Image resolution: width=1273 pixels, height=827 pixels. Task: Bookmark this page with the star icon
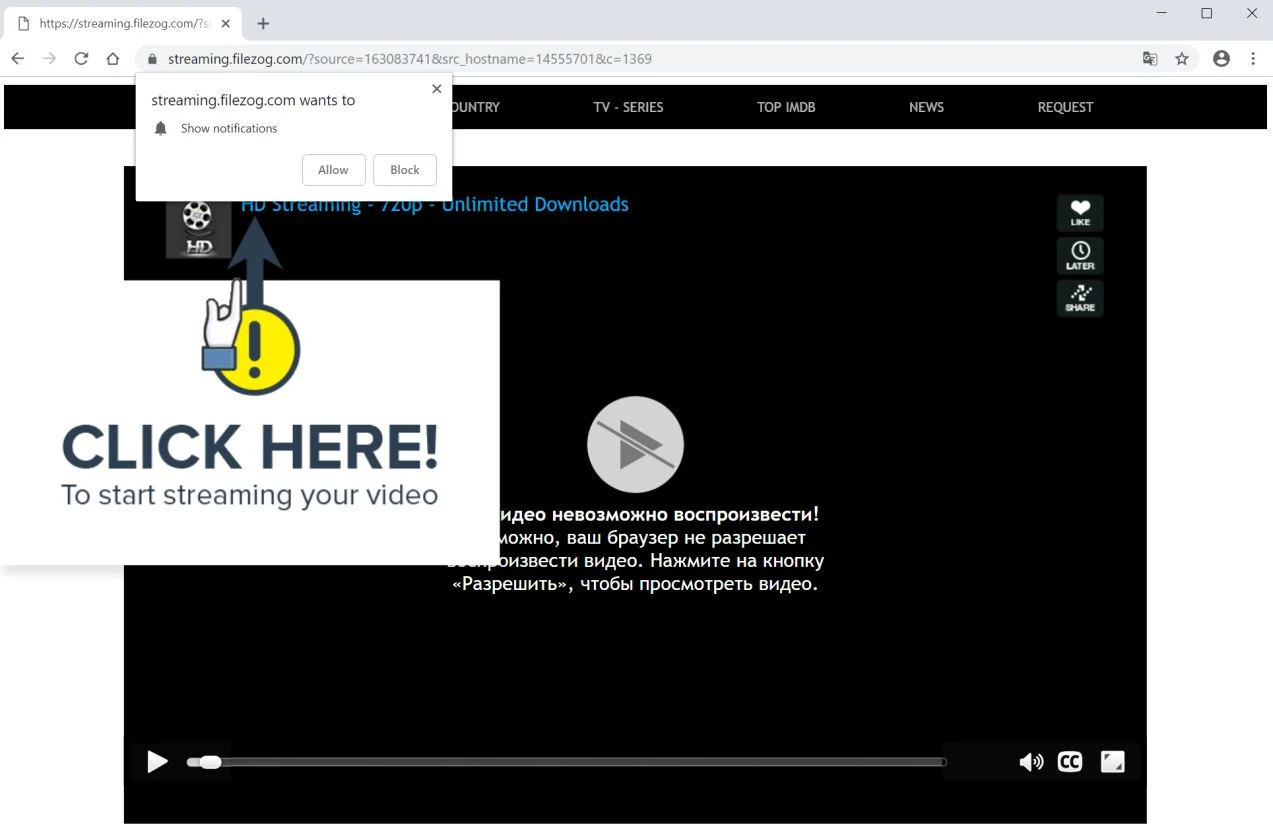click(x=1182, y=59)
